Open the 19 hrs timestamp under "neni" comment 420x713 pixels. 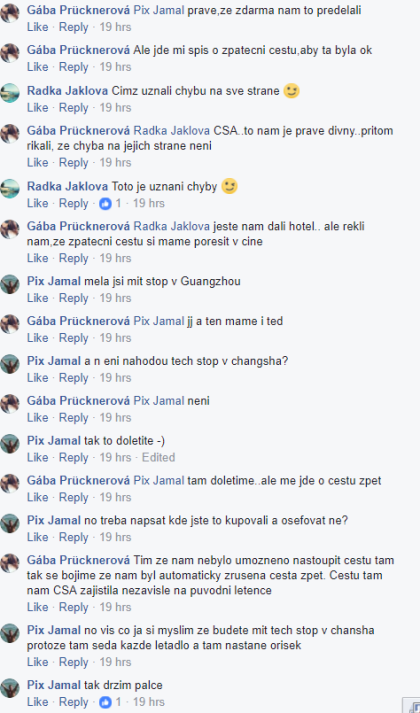tap(115, 417)
